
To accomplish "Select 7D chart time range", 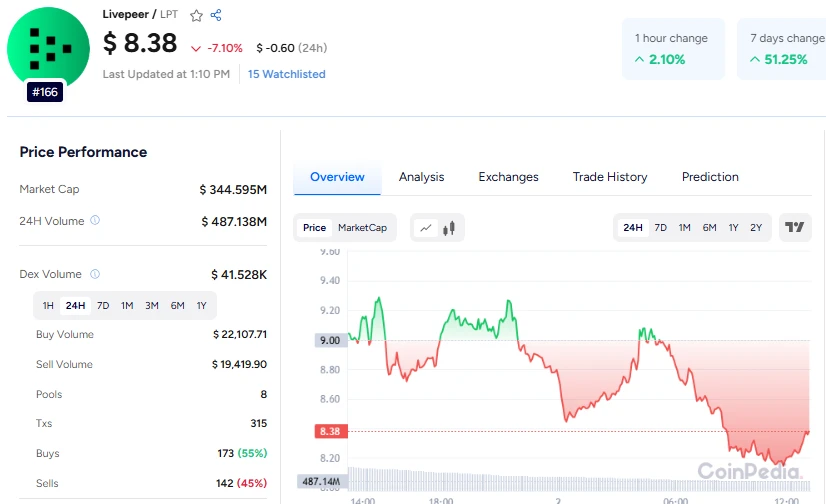I will 660,228.
